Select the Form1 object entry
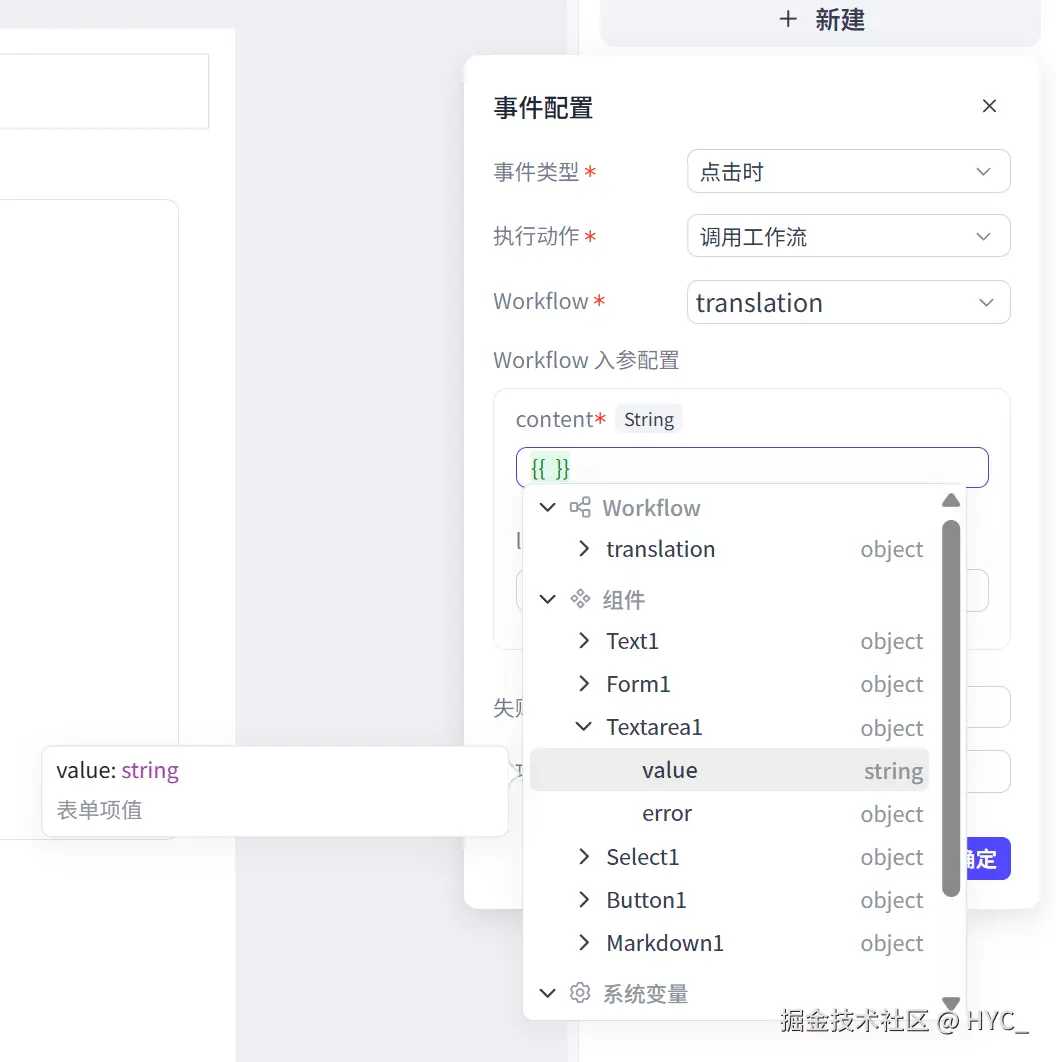The image size is (1056, 1062). click(730, 684)
